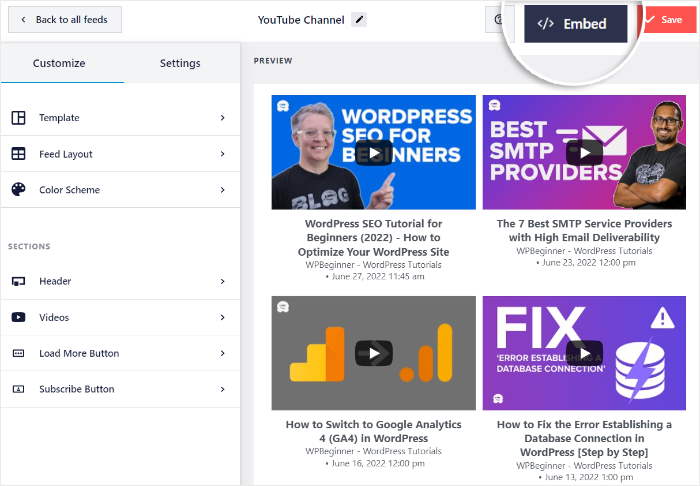Screen dimensions: 700x486
Task: Click the Color Scheme palette icon
Action: pos(18,190)
